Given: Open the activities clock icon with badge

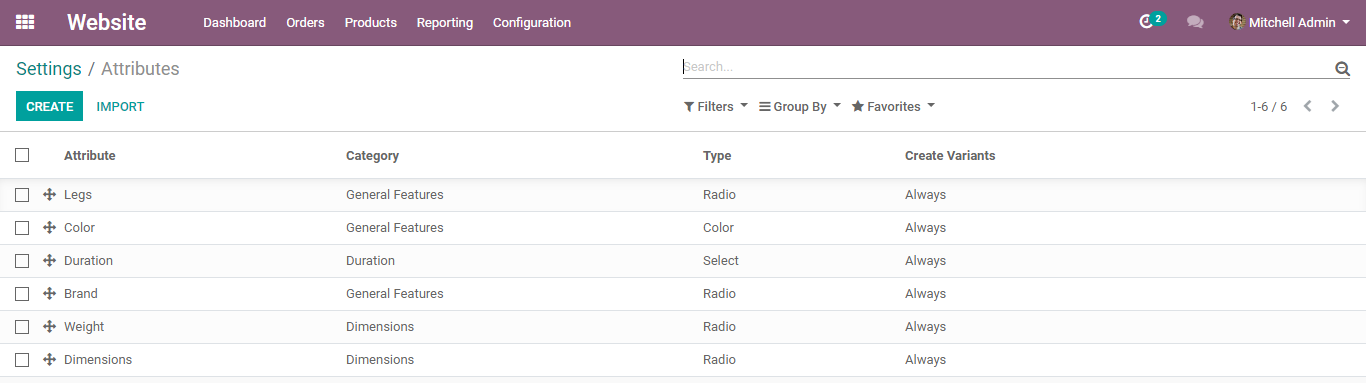Looking at the screenshot, I should [1152, 21].
